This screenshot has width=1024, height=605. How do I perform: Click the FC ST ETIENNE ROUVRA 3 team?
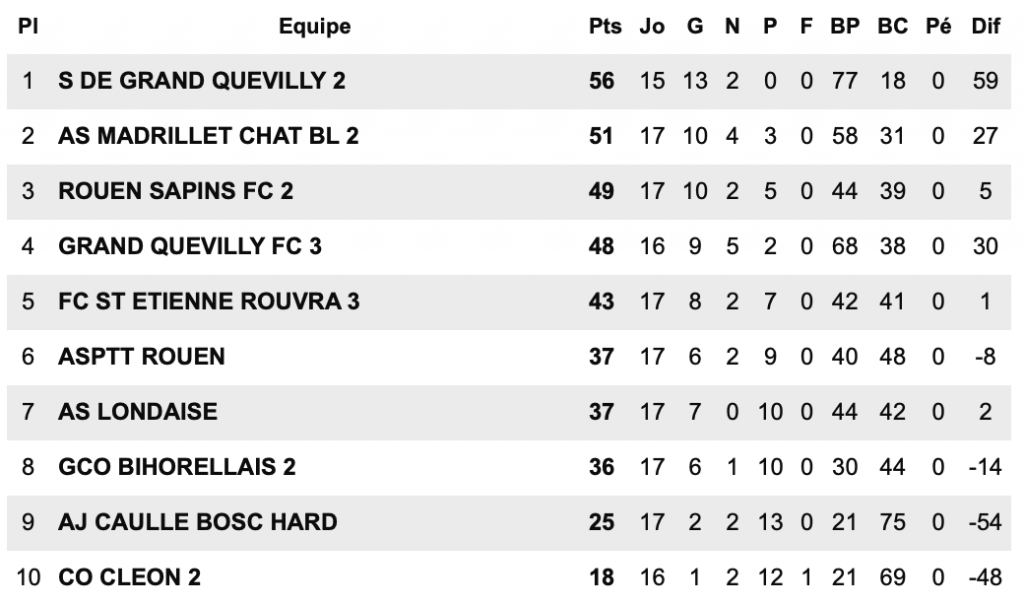(209, 301)
